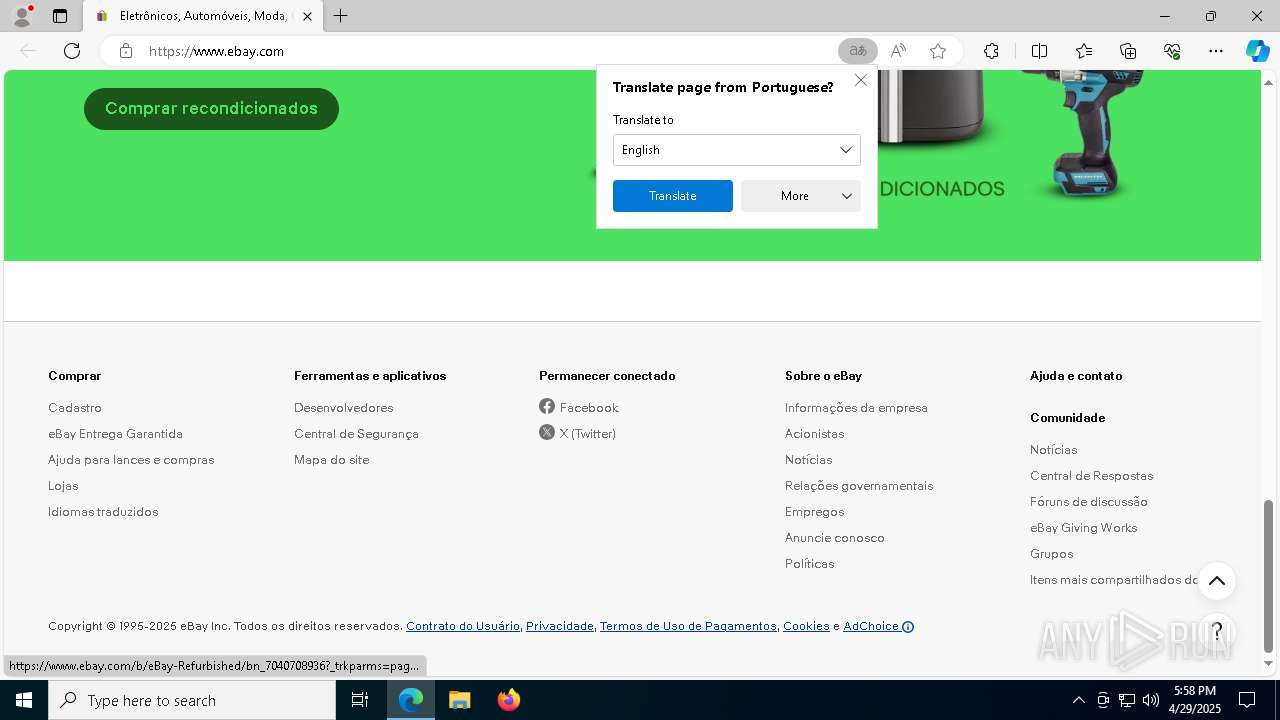Viewport: 1280px width, 720px height.
Task: Open Ajuda e contato heading link
Action: point(1076,375)
